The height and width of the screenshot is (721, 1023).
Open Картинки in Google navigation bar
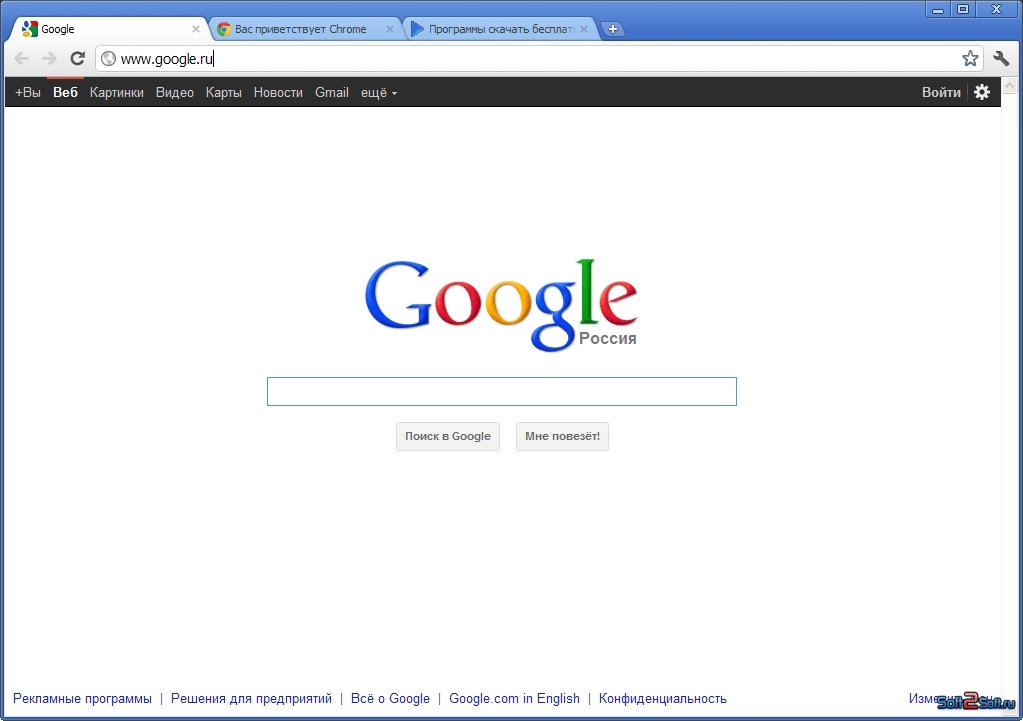click(x=117, y=93)
